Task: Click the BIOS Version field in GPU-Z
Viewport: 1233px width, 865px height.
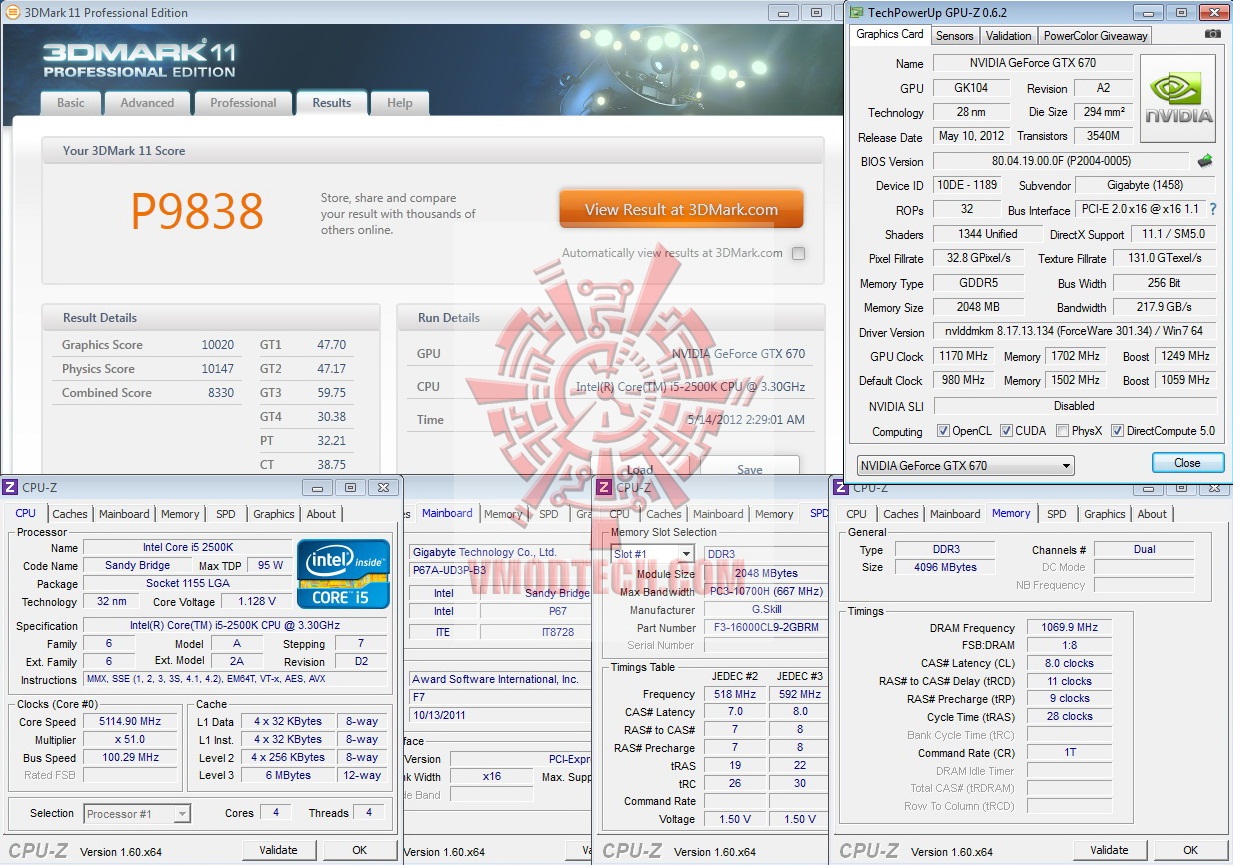Action: pos(1062,161)
